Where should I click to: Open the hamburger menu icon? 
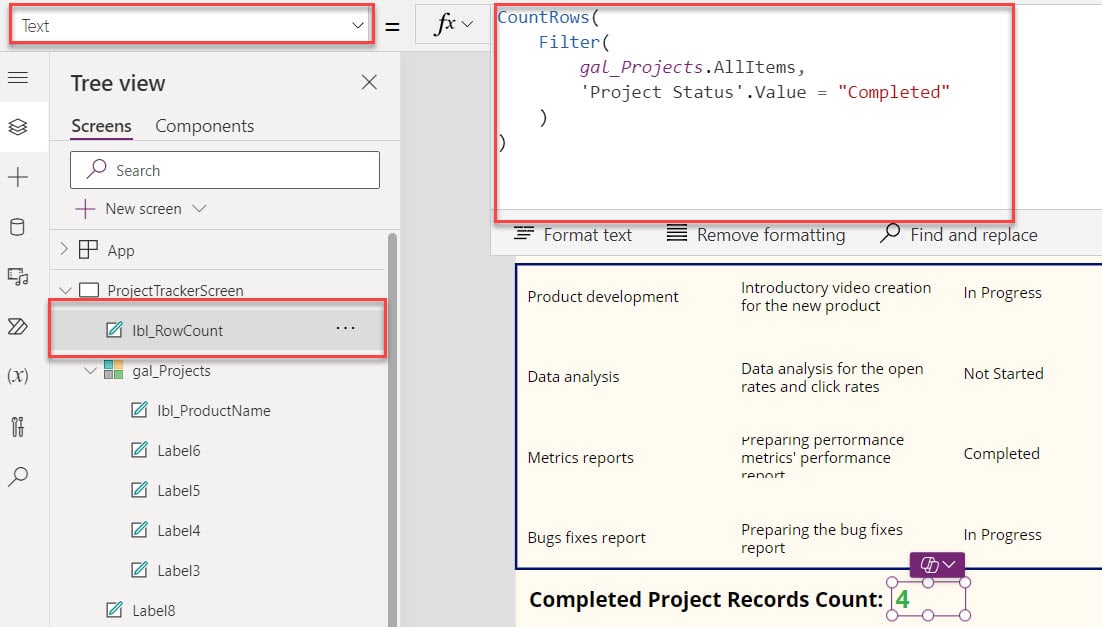pos(18,77)
